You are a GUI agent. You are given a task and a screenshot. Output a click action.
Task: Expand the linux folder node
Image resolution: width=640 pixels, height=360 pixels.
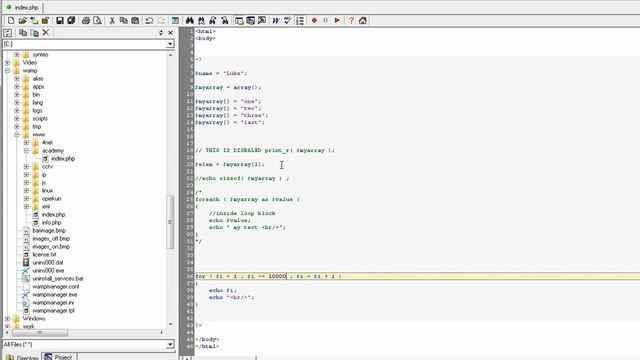pos(27,191)
